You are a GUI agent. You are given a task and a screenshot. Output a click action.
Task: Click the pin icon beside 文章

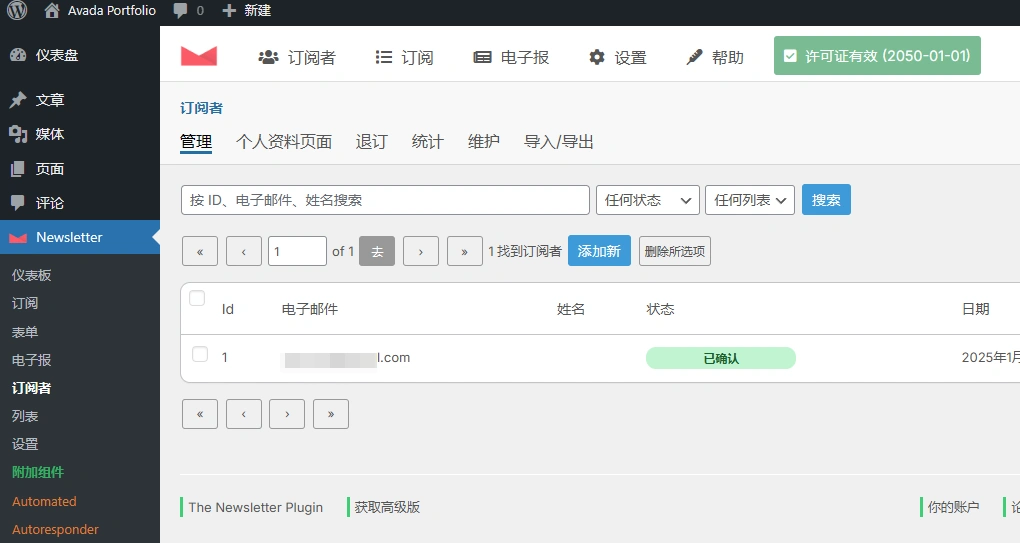pos(18,99)
